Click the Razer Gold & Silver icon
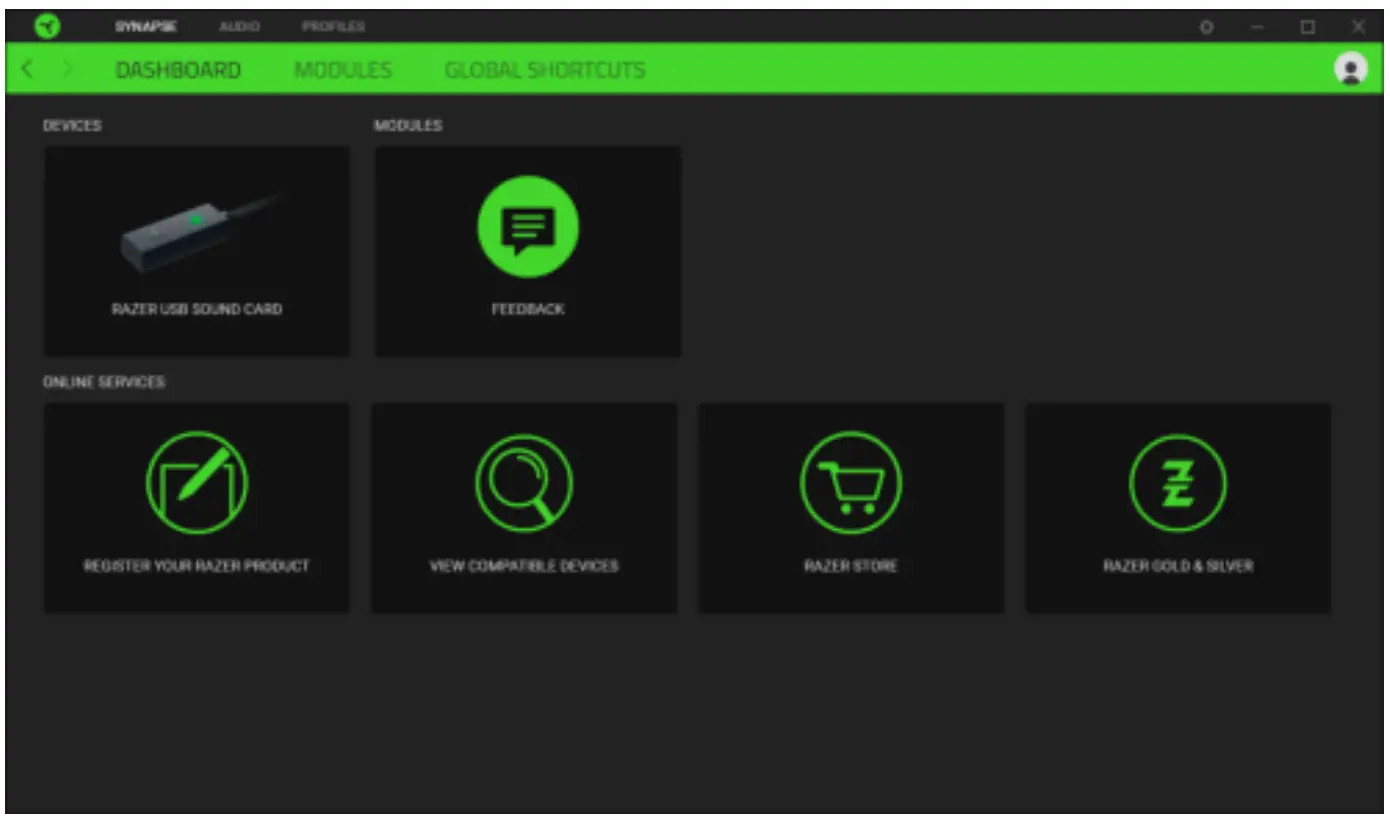1390x819 pixels. tap(1178, 483)
